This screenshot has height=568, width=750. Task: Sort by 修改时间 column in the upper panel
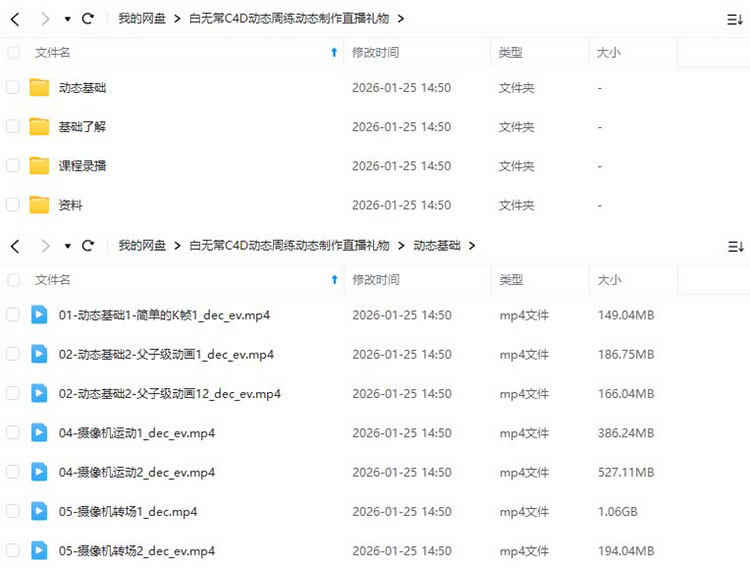(x=375, y=52)
